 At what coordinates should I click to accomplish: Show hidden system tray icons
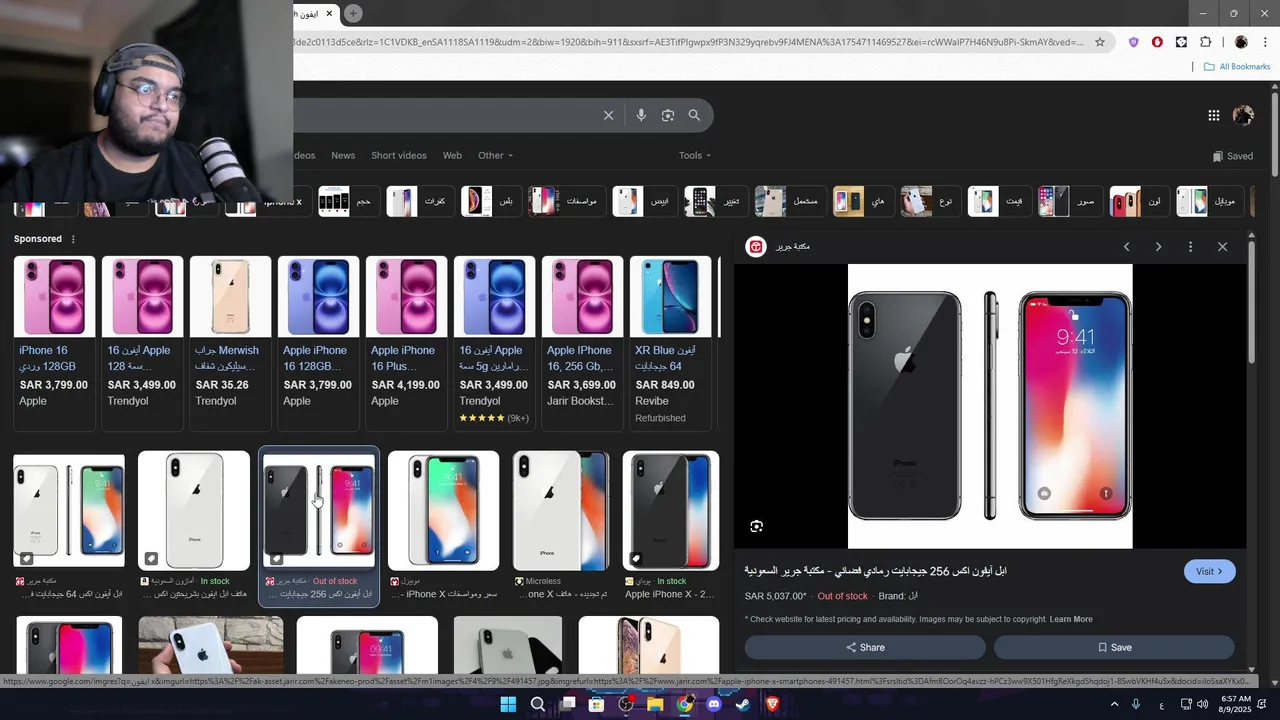1114,704
